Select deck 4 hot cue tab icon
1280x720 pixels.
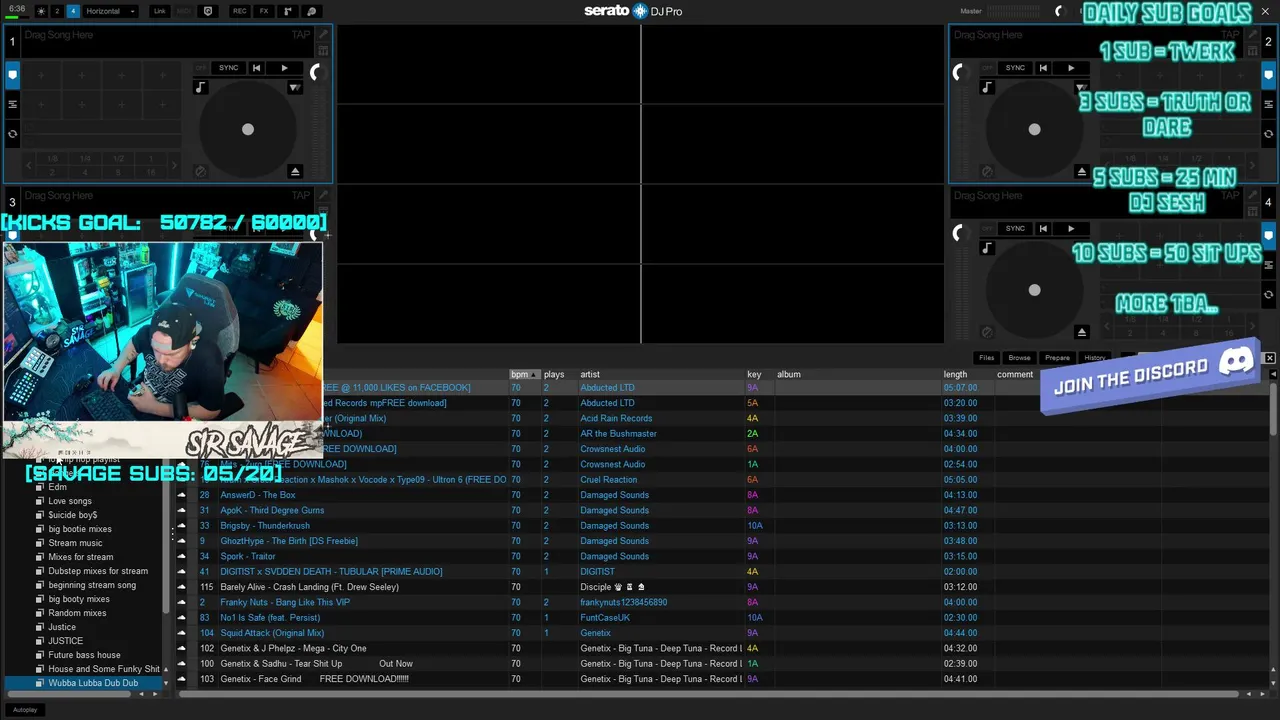click(x=1268, y=236)
